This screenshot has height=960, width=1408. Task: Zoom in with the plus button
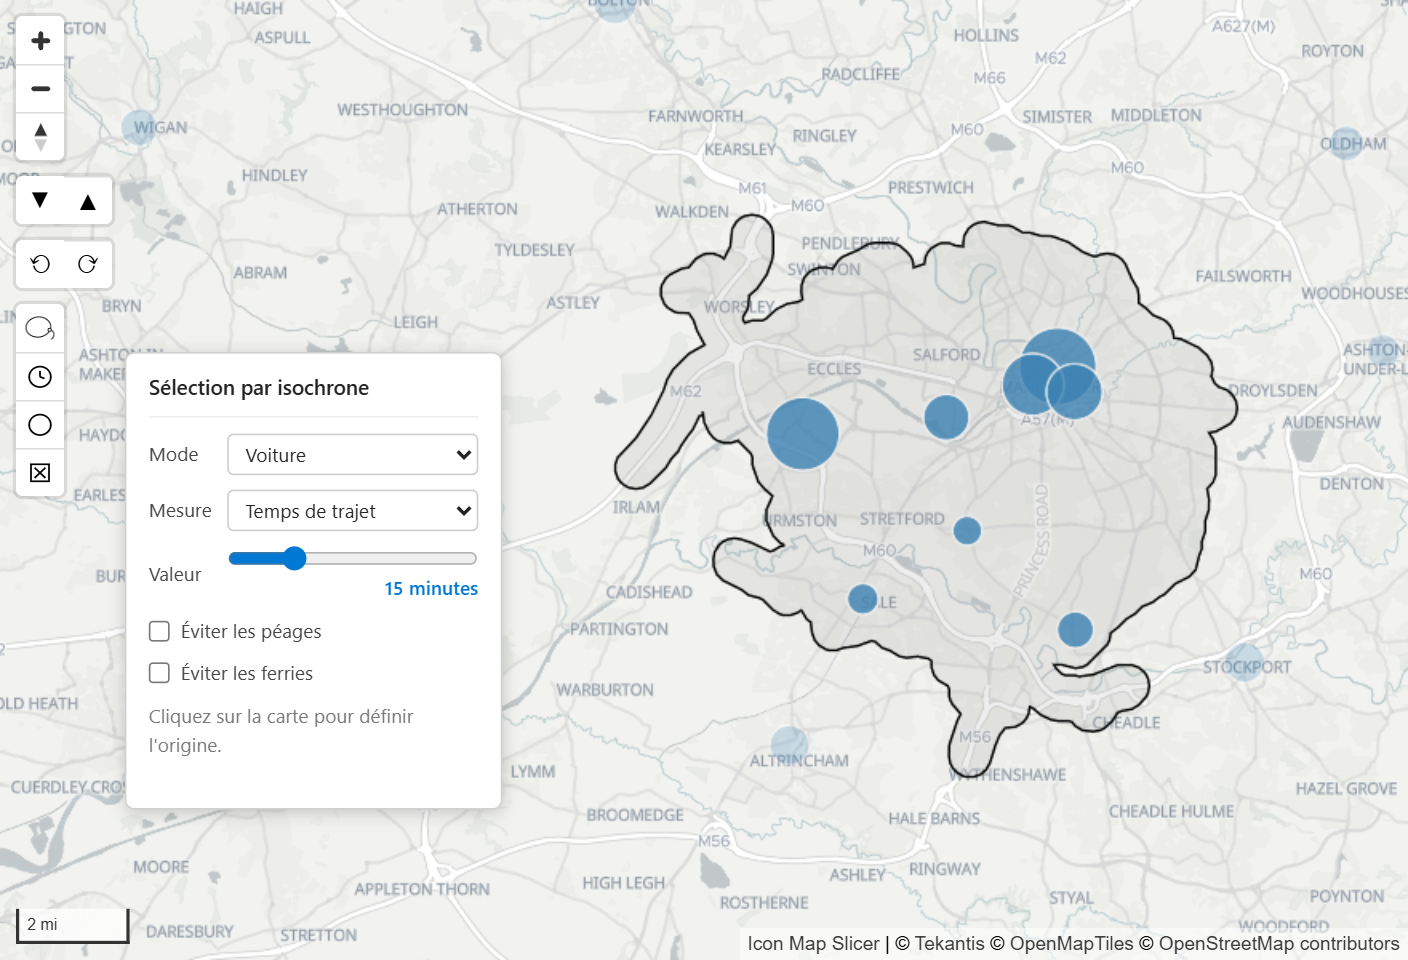point(40,41)
